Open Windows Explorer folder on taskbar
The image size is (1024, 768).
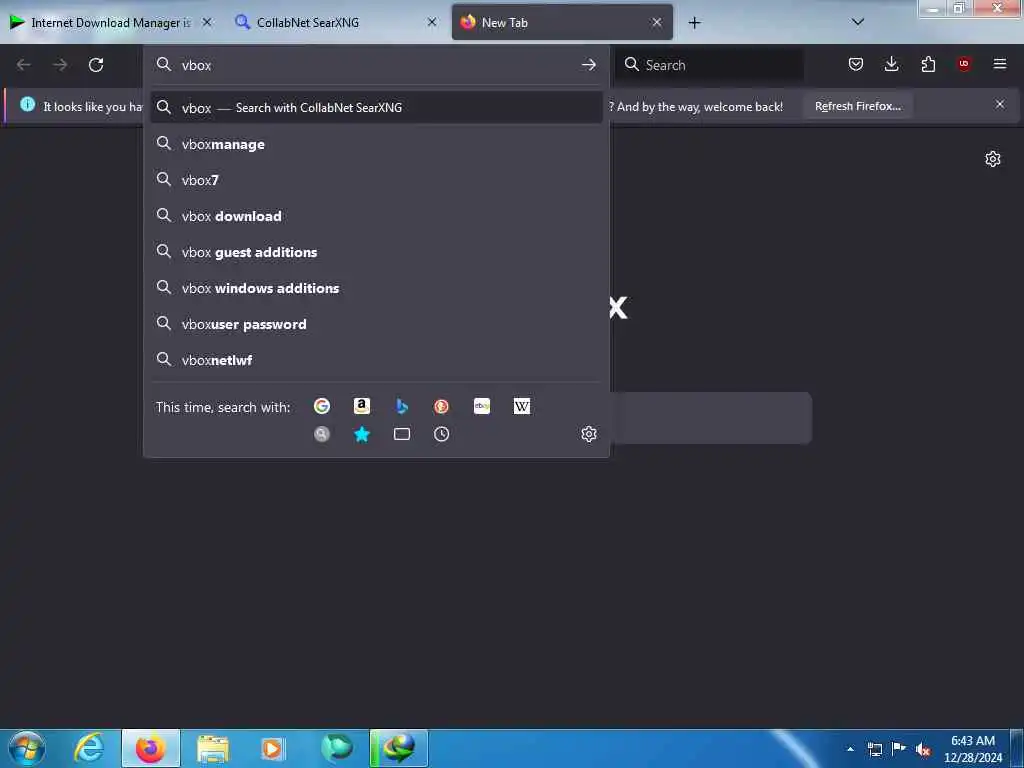click(x=213, y=748)
